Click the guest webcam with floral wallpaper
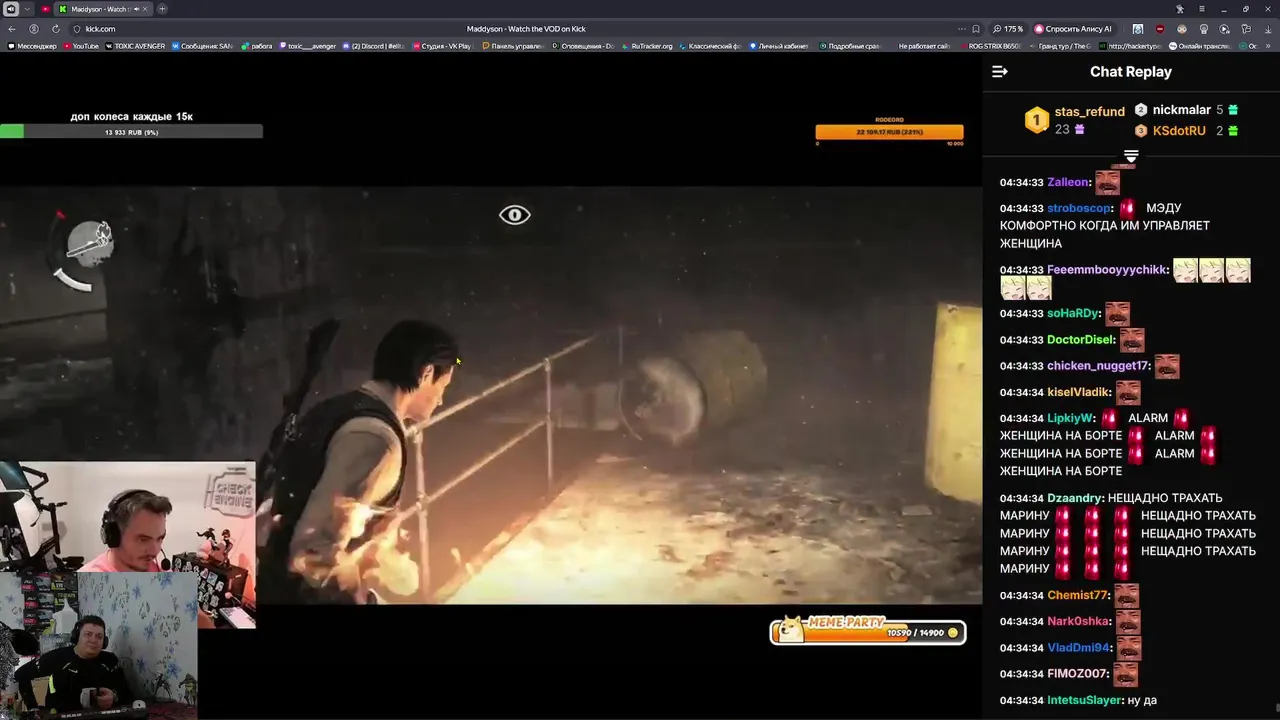 coord(98,645)
